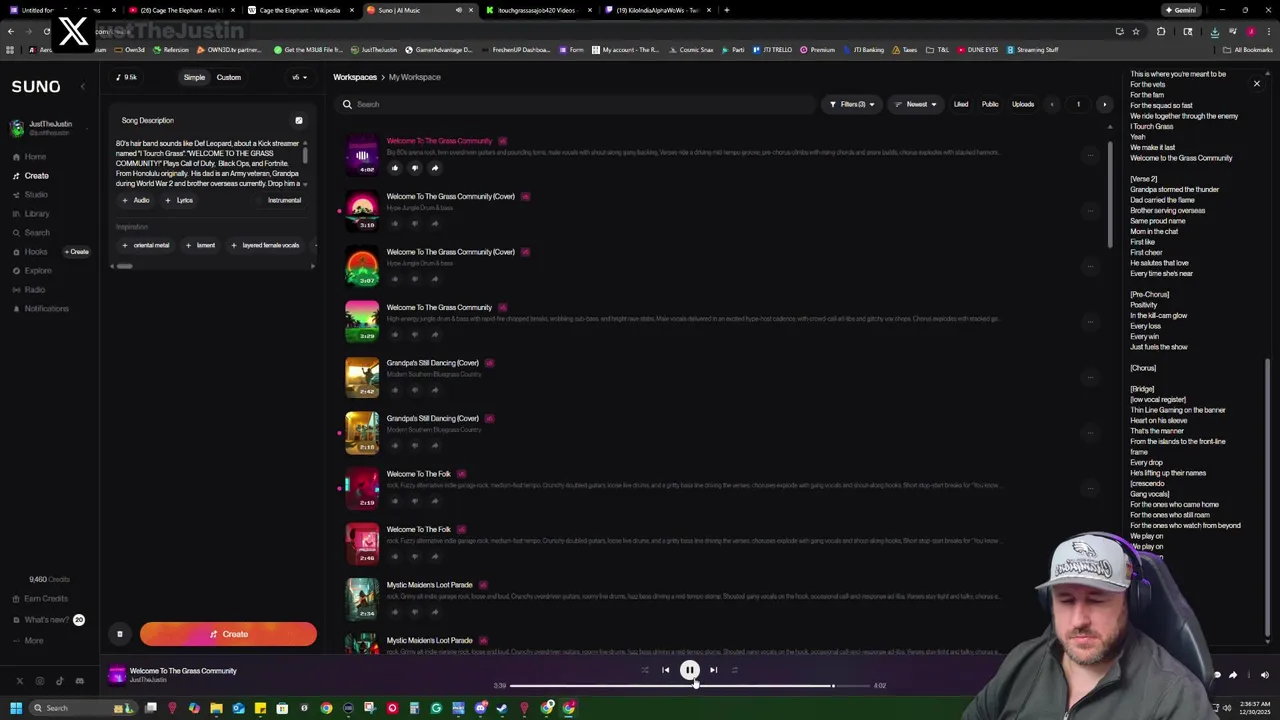Screen dimensions: 1280x720
Task: Open the v5 model version dropdown
Action: tap(298, 77)
